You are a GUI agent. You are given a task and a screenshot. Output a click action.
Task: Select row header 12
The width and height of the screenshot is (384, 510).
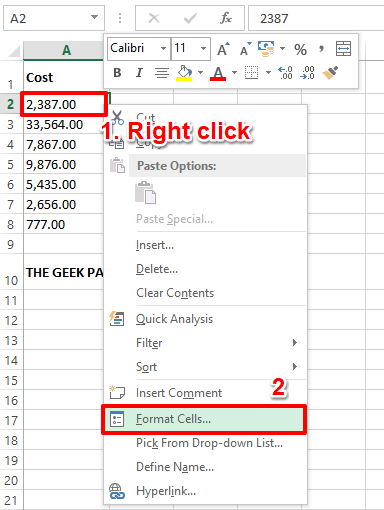(11, 320)
